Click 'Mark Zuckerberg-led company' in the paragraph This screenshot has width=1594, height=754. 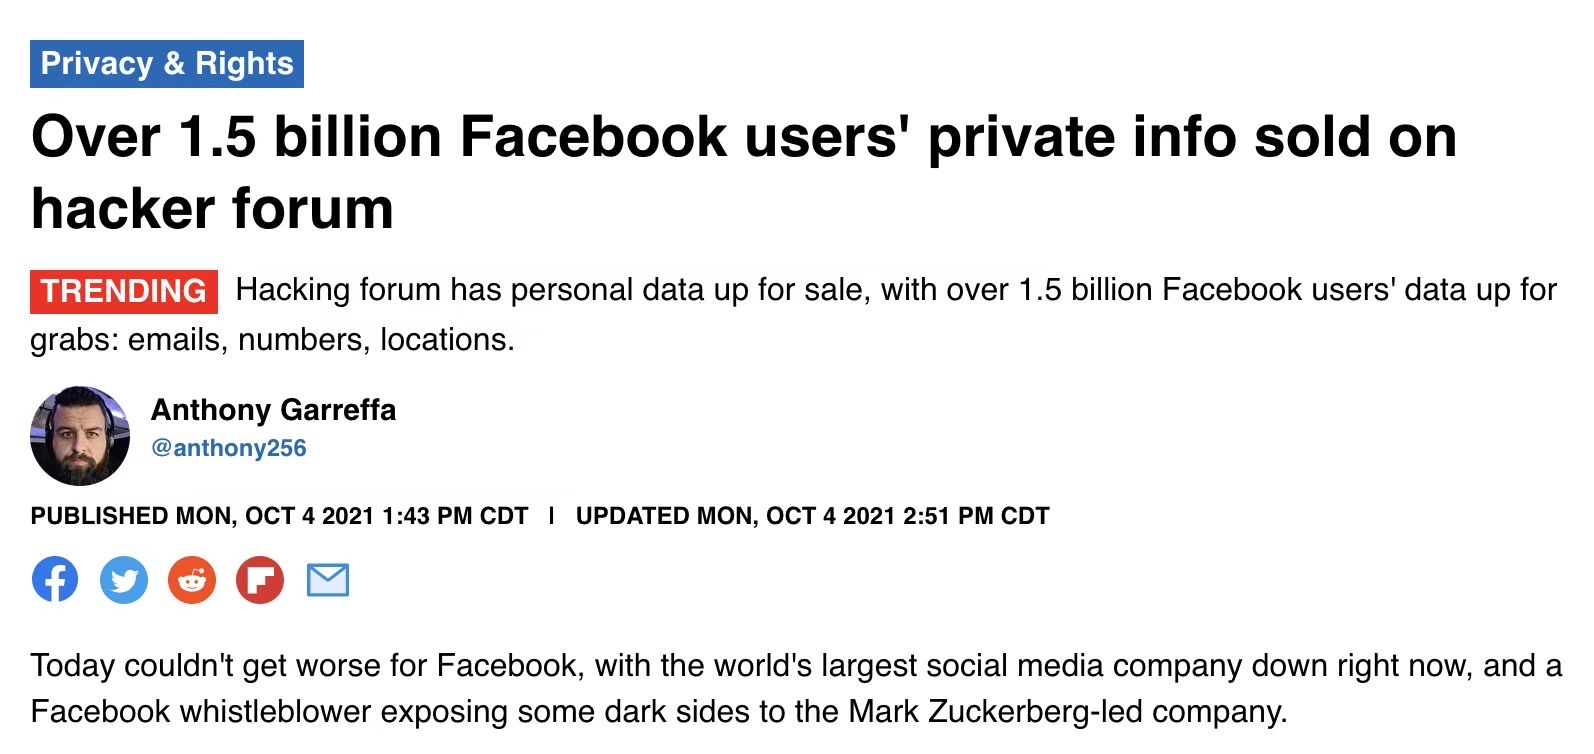pos(1067,712)
